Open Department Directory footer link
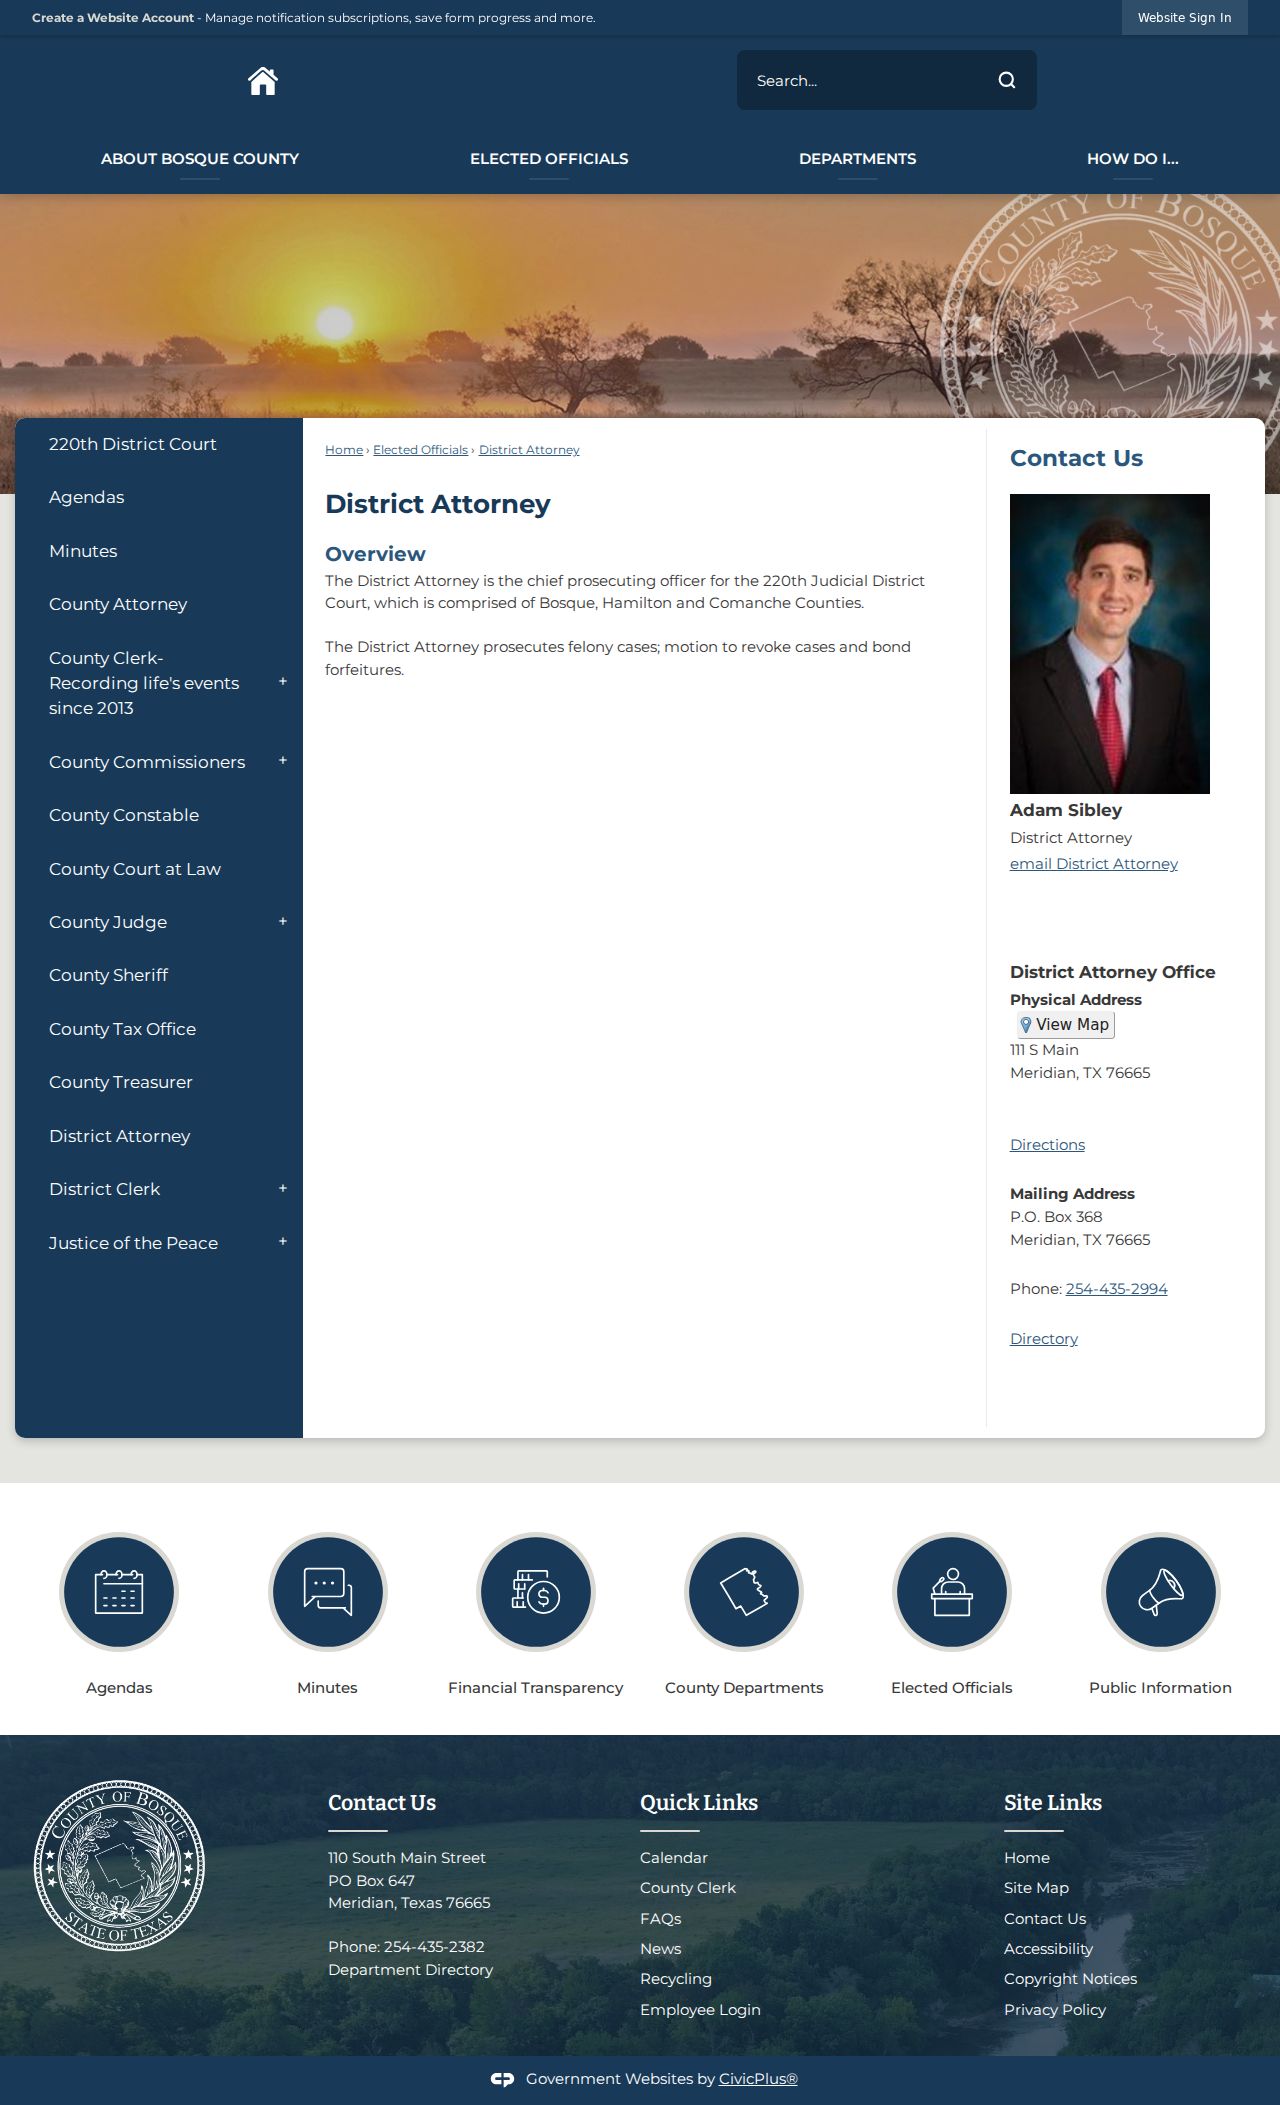1280x2105 pixels. click(410, 1969)
